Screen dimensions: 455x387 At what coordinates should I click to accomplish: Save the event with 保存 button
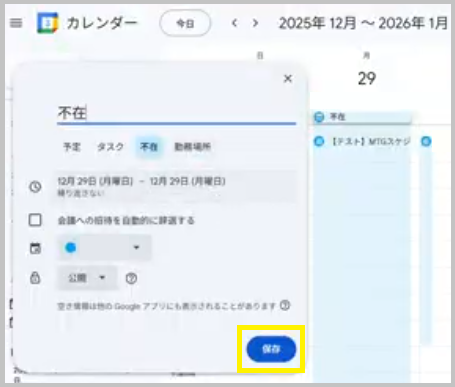point(271,349)
